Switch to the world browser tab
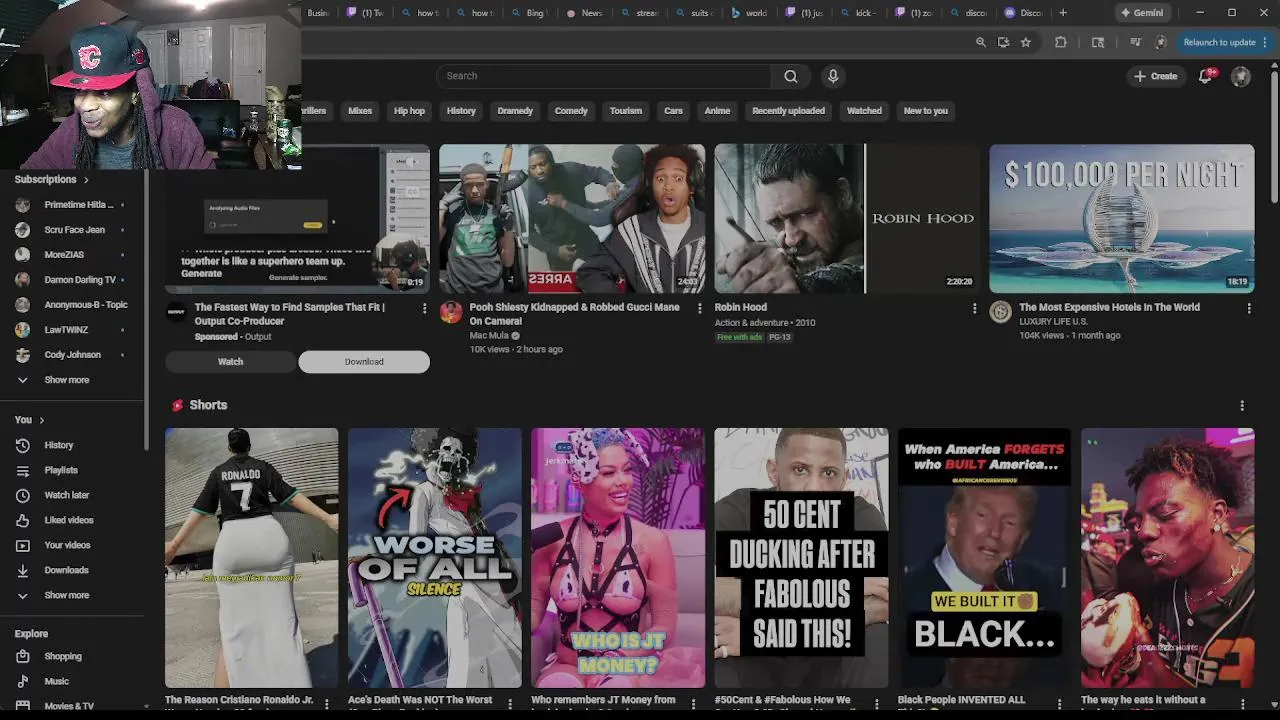 click(x=750, y=13)
